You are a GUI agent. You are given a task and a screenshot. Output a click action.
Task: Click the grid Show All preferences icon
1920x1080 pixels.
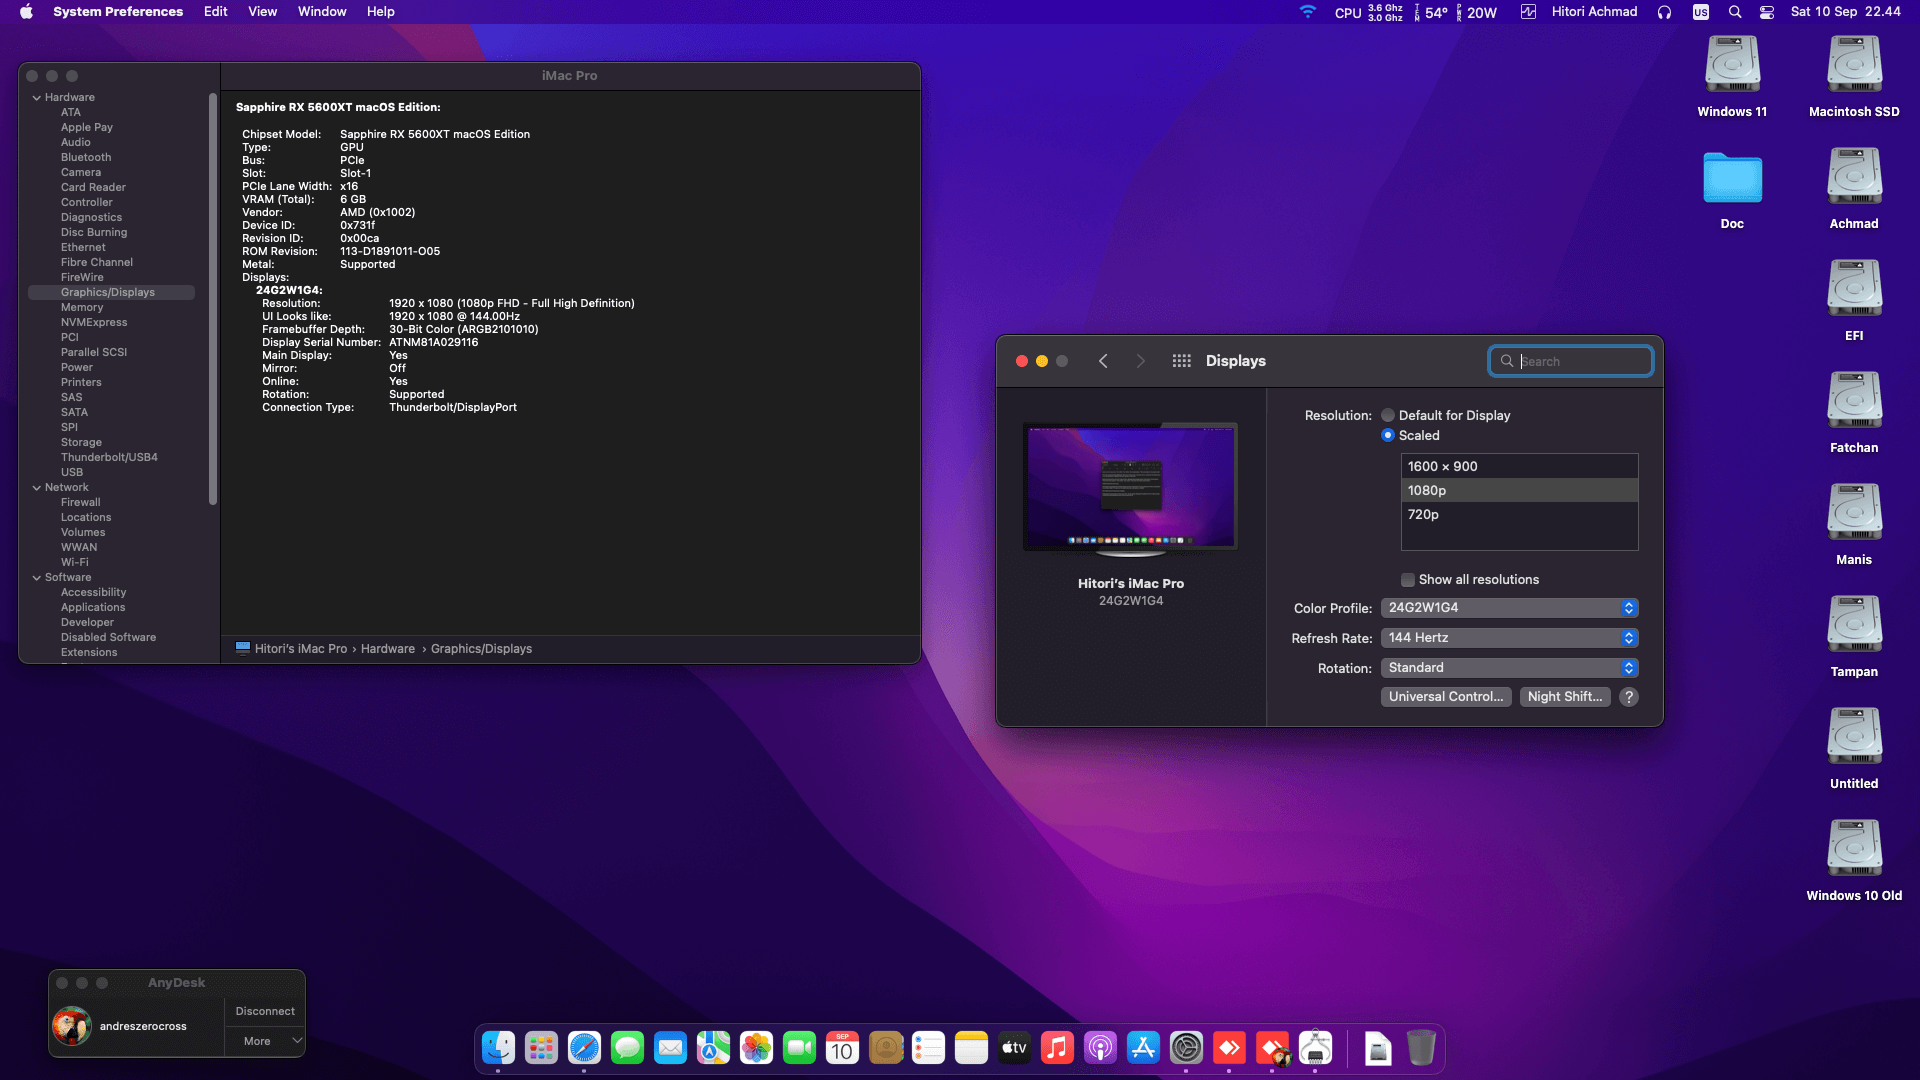pyautogui.click(x=1181, y=361)
